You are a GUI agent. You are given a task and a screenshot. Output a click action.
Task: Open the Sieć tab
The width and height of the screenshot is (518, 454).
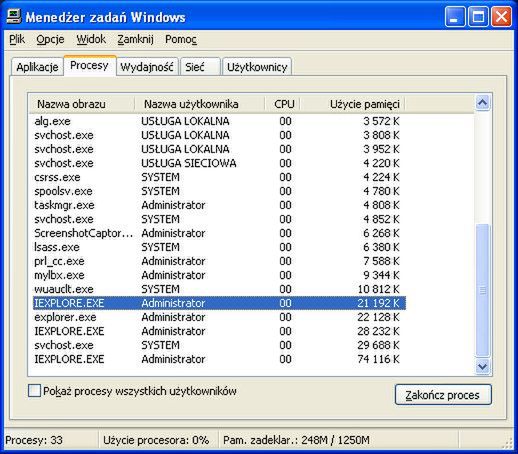tap(200, 67)
